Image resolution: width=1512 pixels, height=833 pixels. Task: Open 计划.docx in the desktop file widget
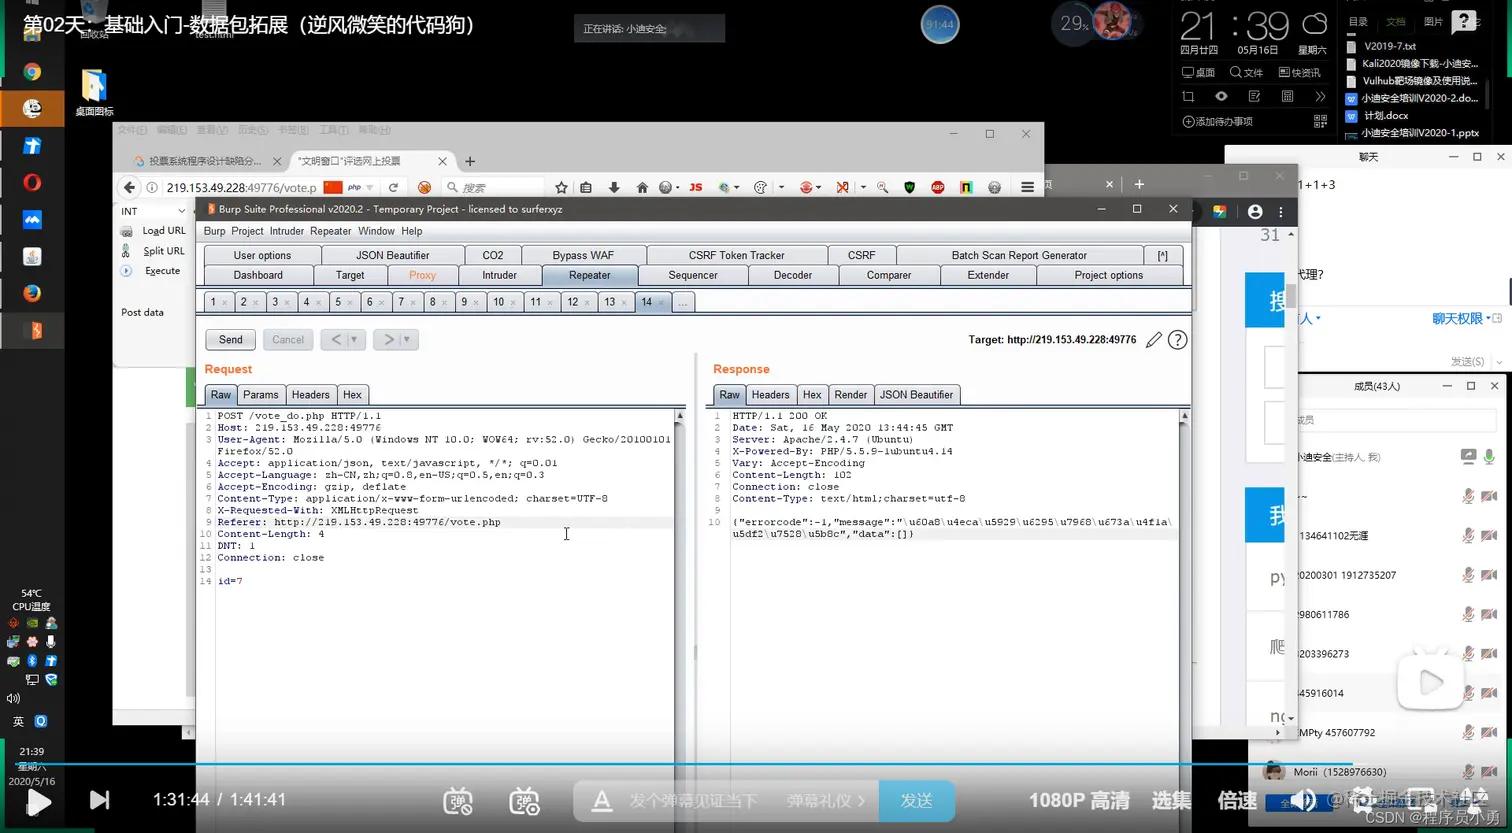coord(1385,116)
